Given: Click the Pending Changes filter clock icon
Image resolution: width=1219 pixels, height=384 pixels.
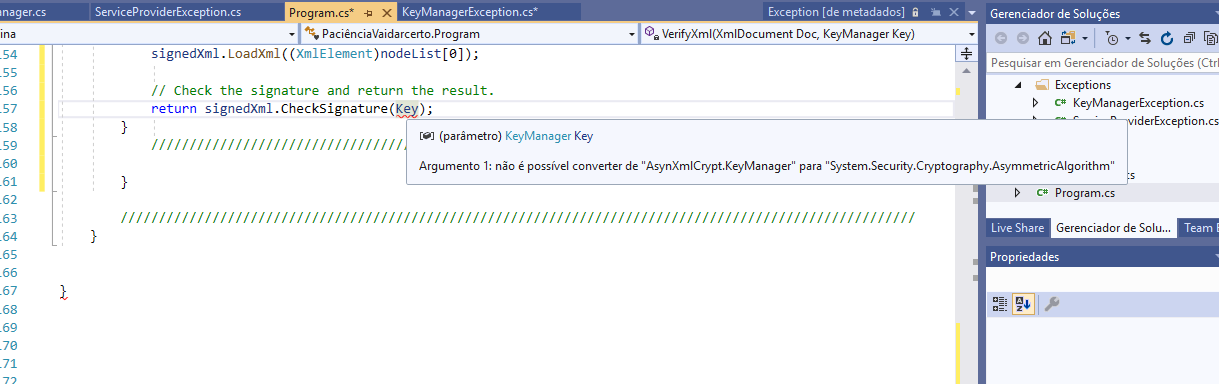Looking at the screenshot, I should pyautogui.click(x=1113, y=39).
